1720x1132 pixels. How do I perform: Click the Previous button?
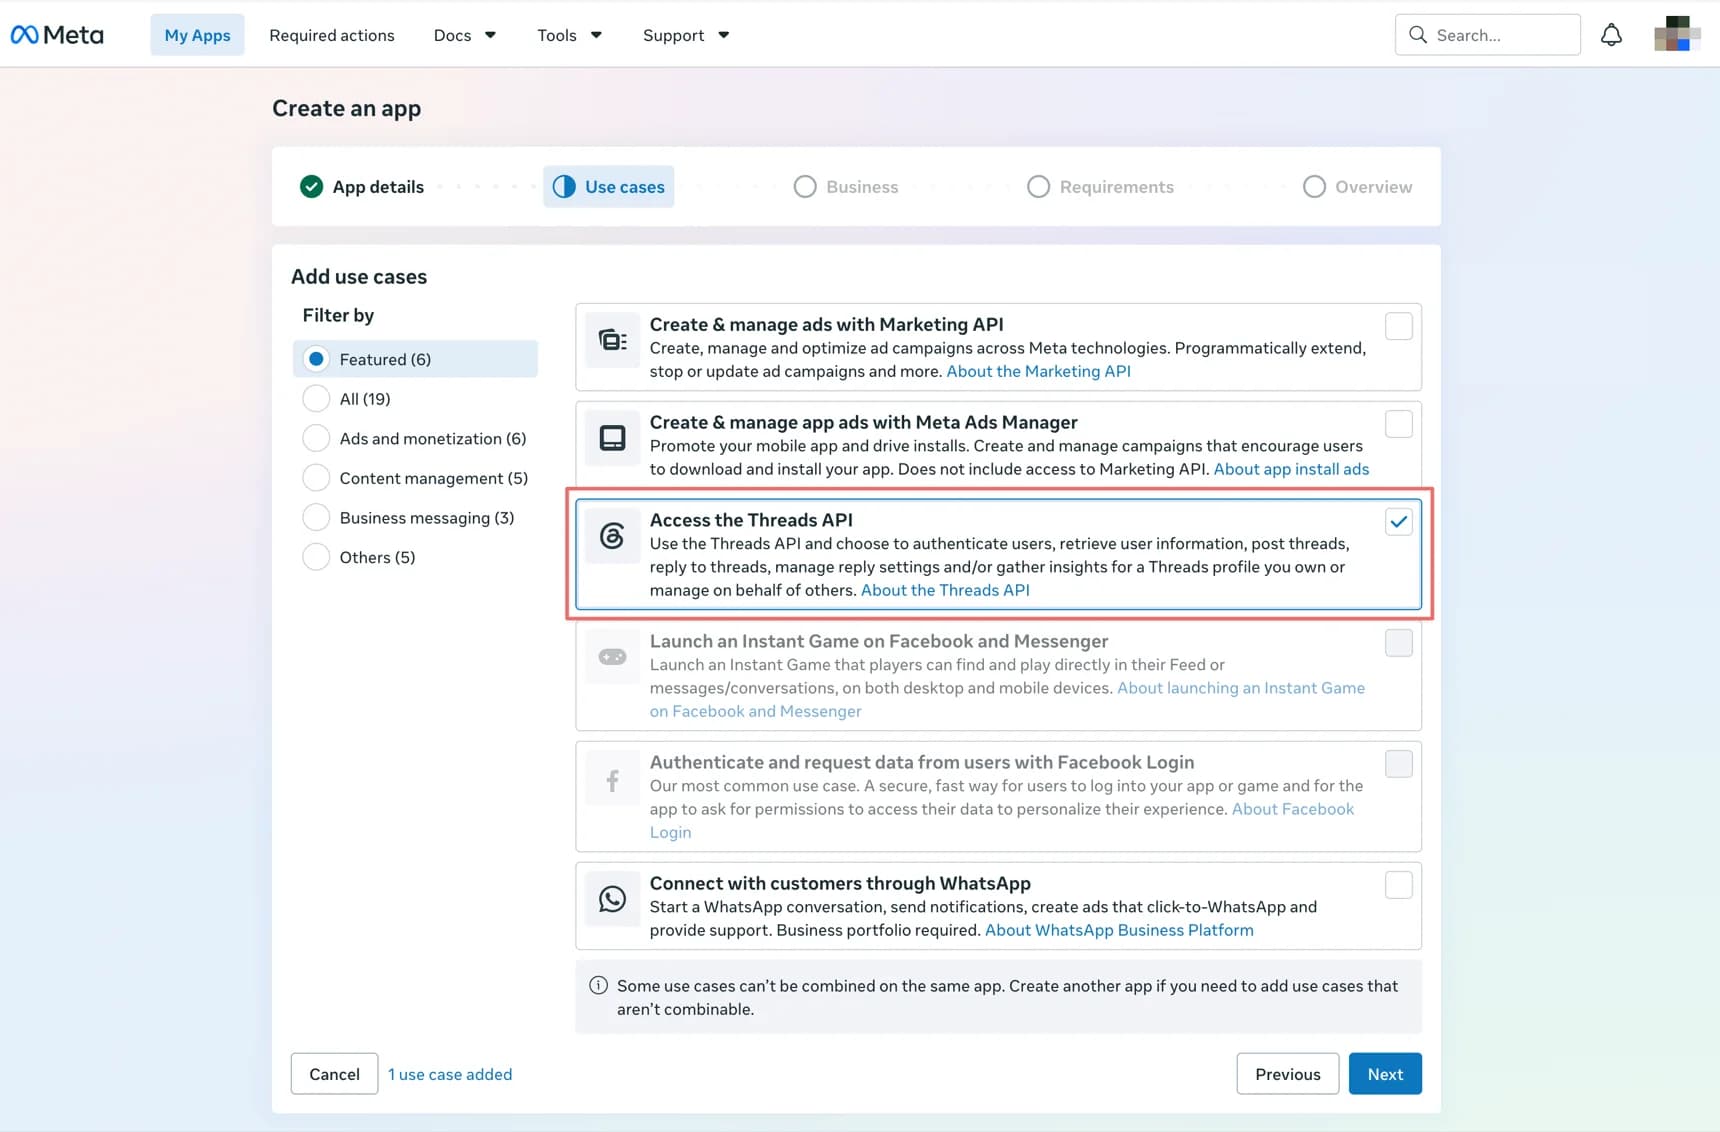pos(1288,1074)
